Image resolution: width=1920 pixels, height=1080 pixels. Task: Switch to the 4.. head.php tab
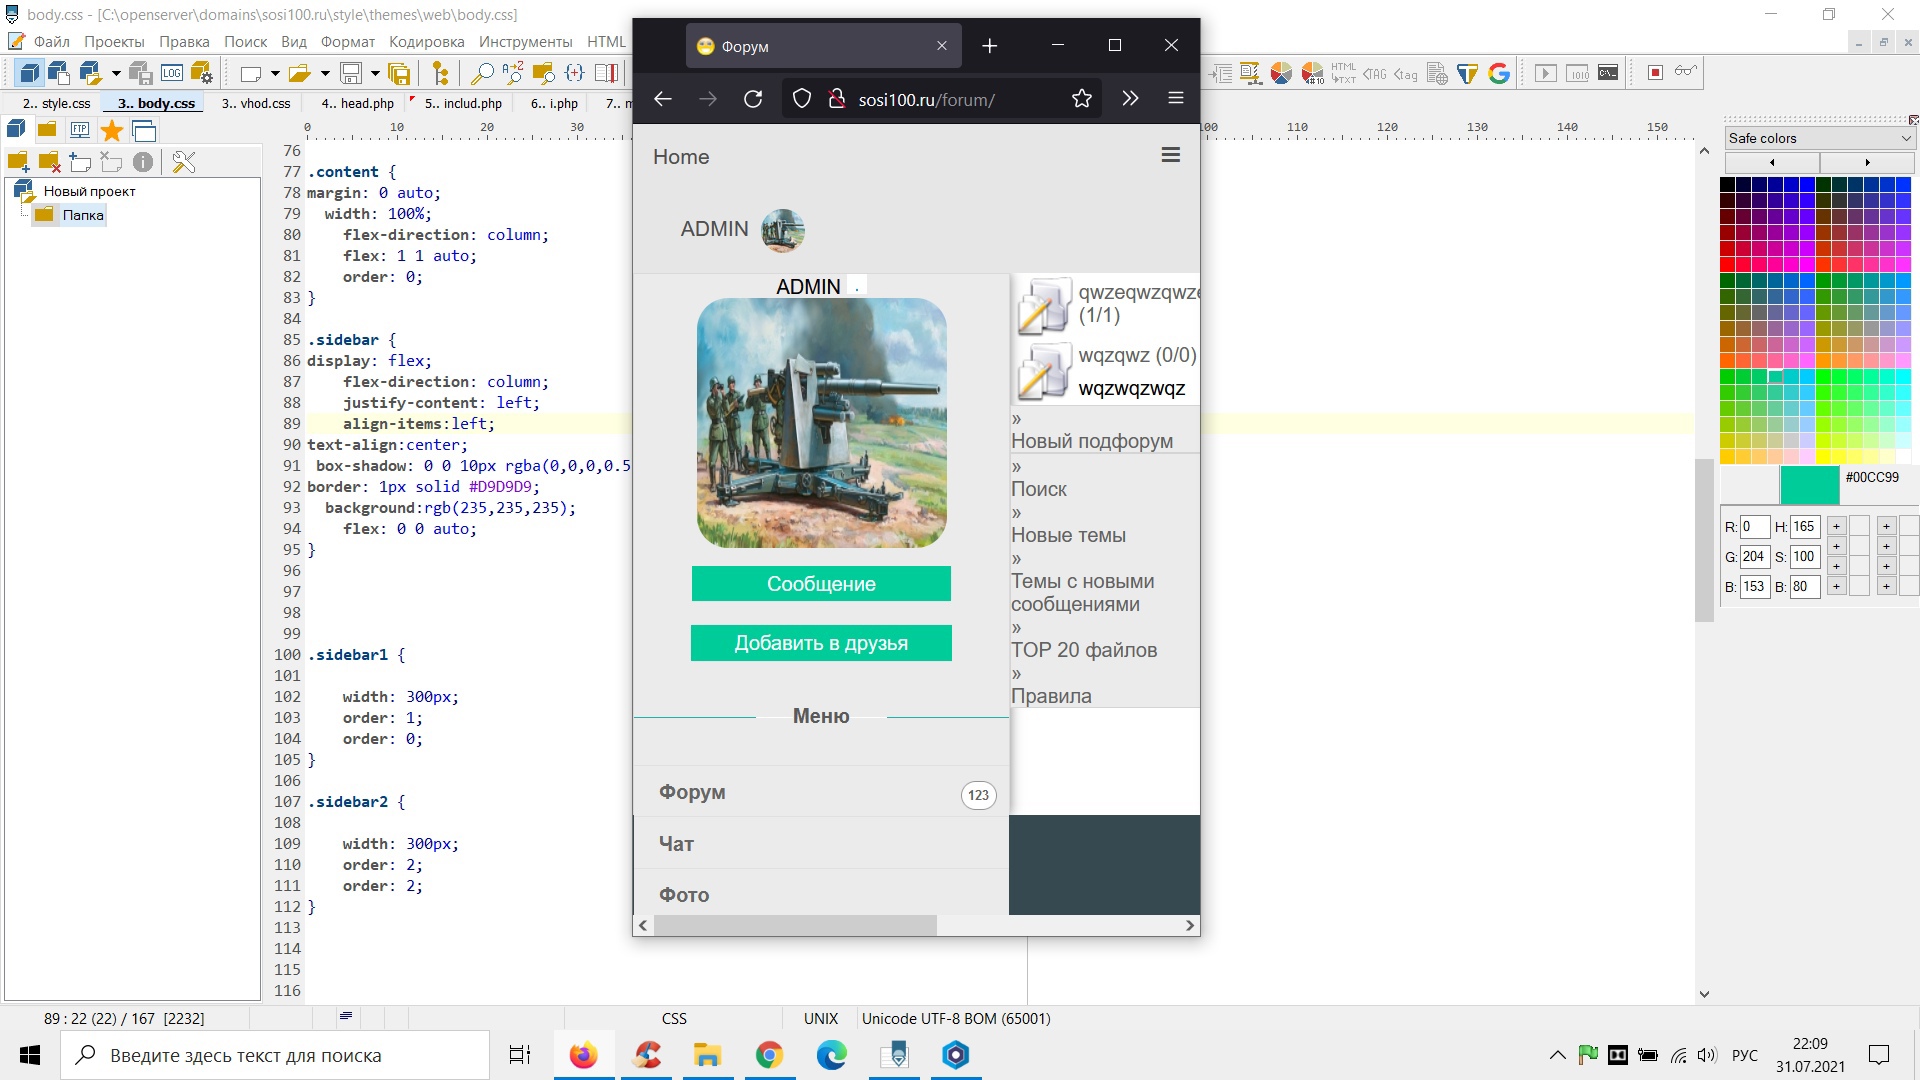click(357, 103)
